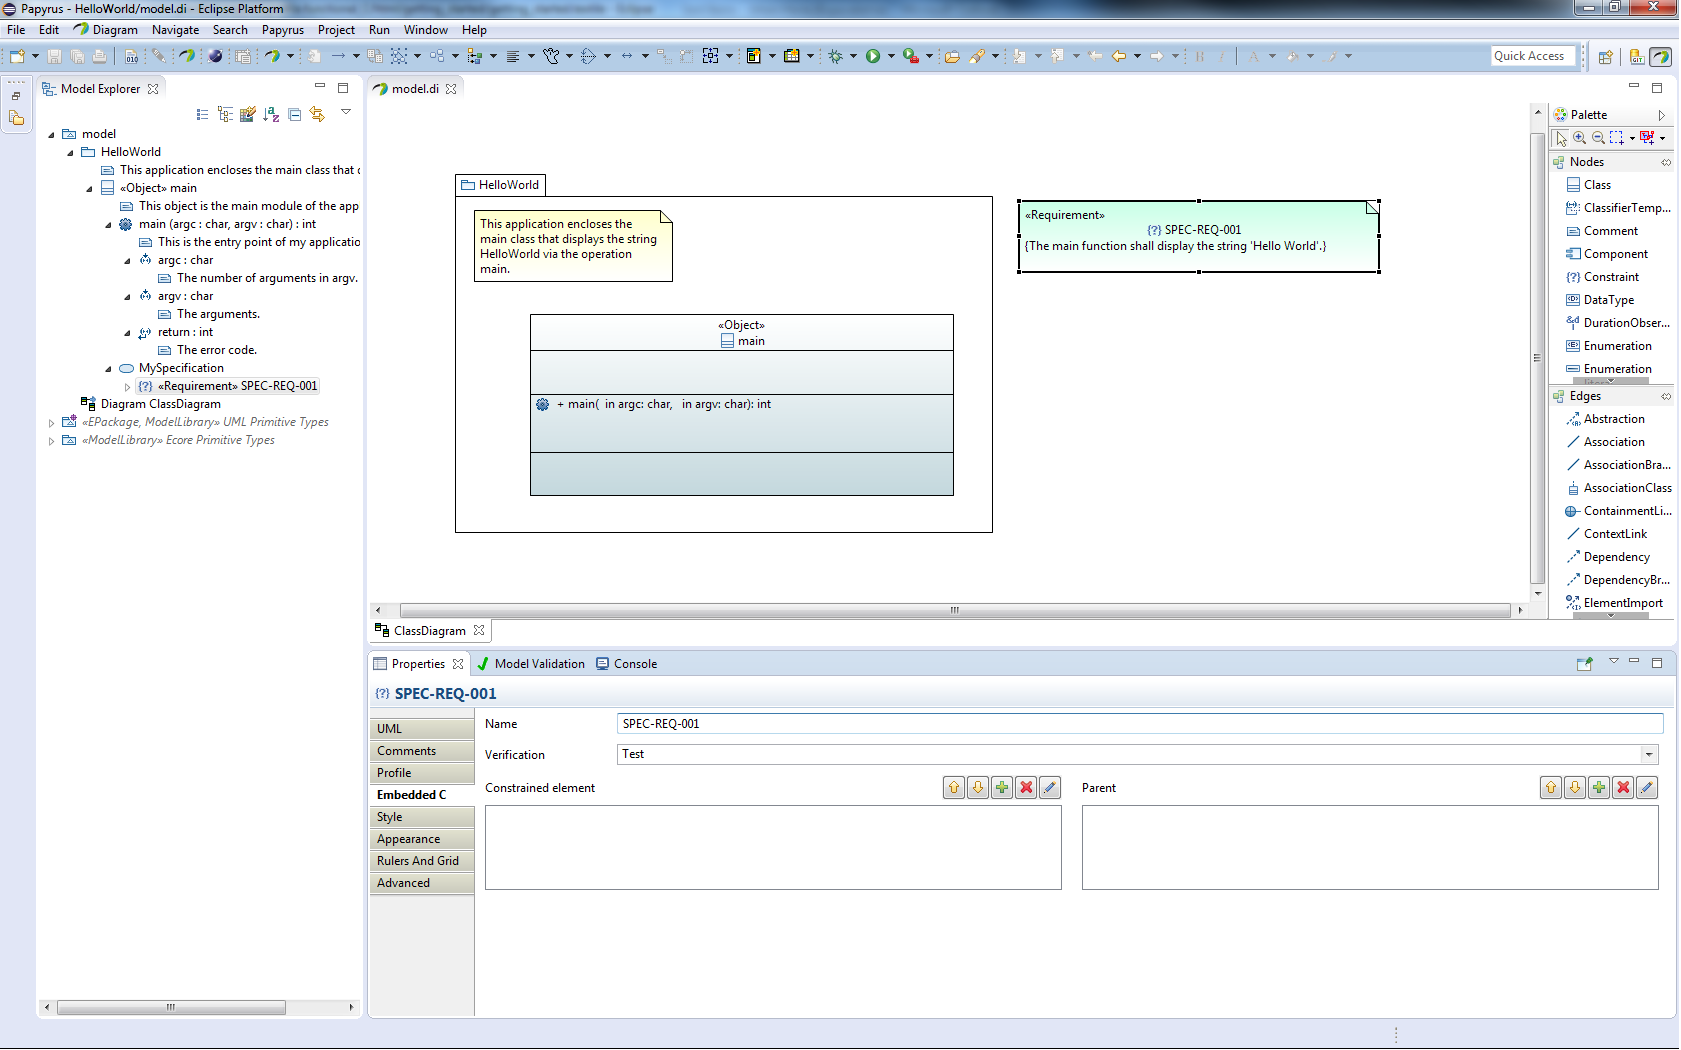Click the Name input field

point(1140,724)
